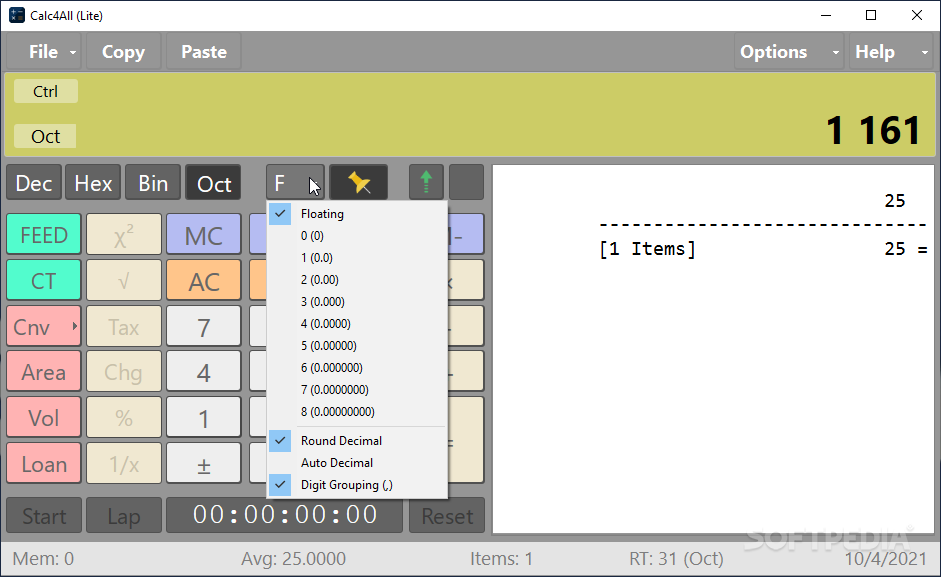Click the first tape entry 25
The width and height of the screenshot is (941, 577).
point(894,201)
